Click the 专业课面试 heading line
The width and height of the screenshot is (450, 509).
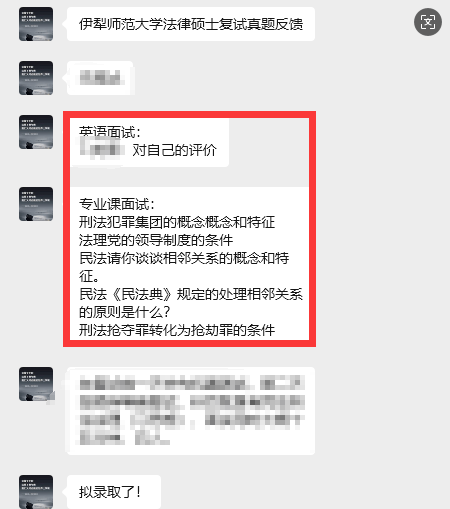117,204
